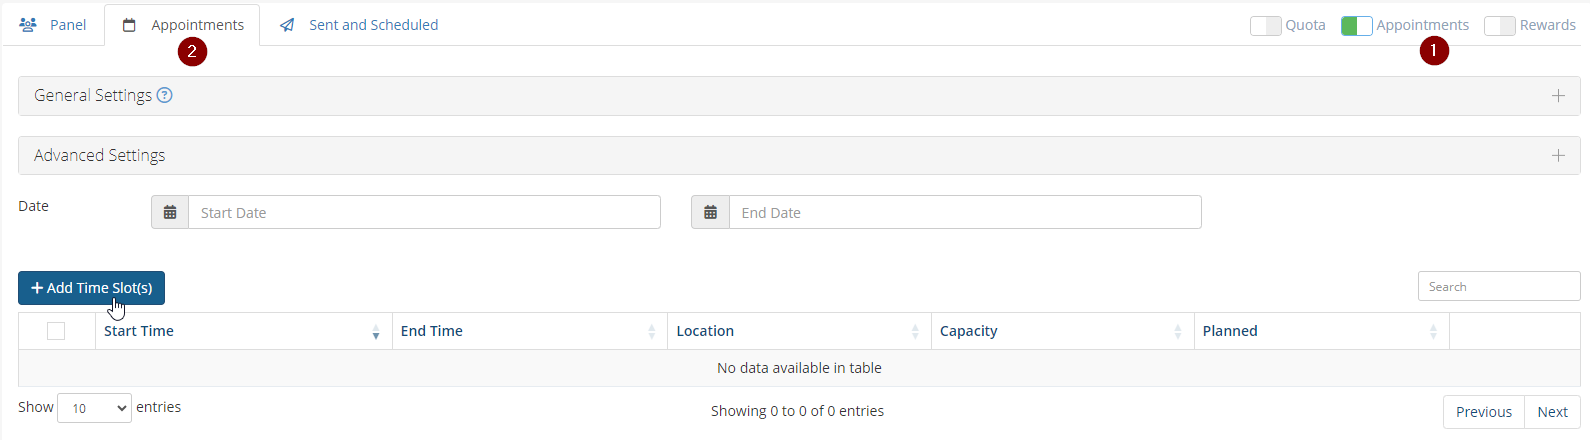
Task: Check the select-all table checkbox
Action: point(56,331)
